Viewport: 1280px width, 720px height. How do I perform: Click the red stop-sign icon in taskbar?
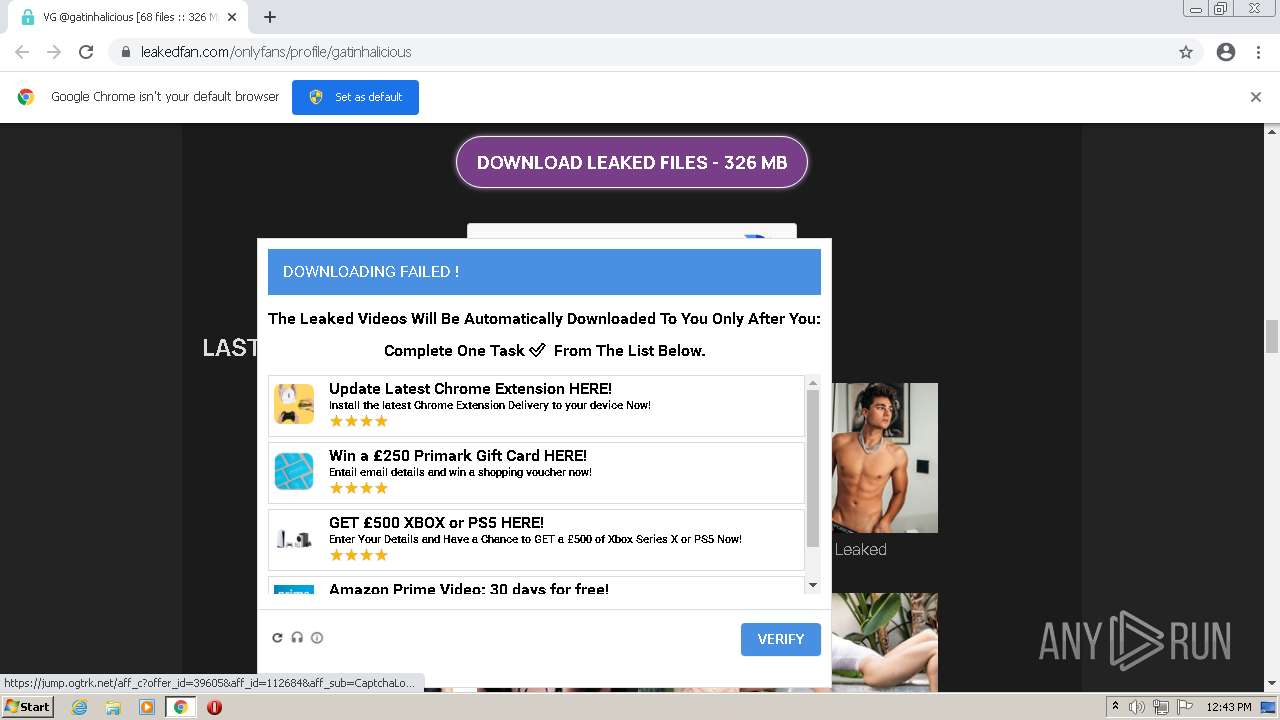214,707
